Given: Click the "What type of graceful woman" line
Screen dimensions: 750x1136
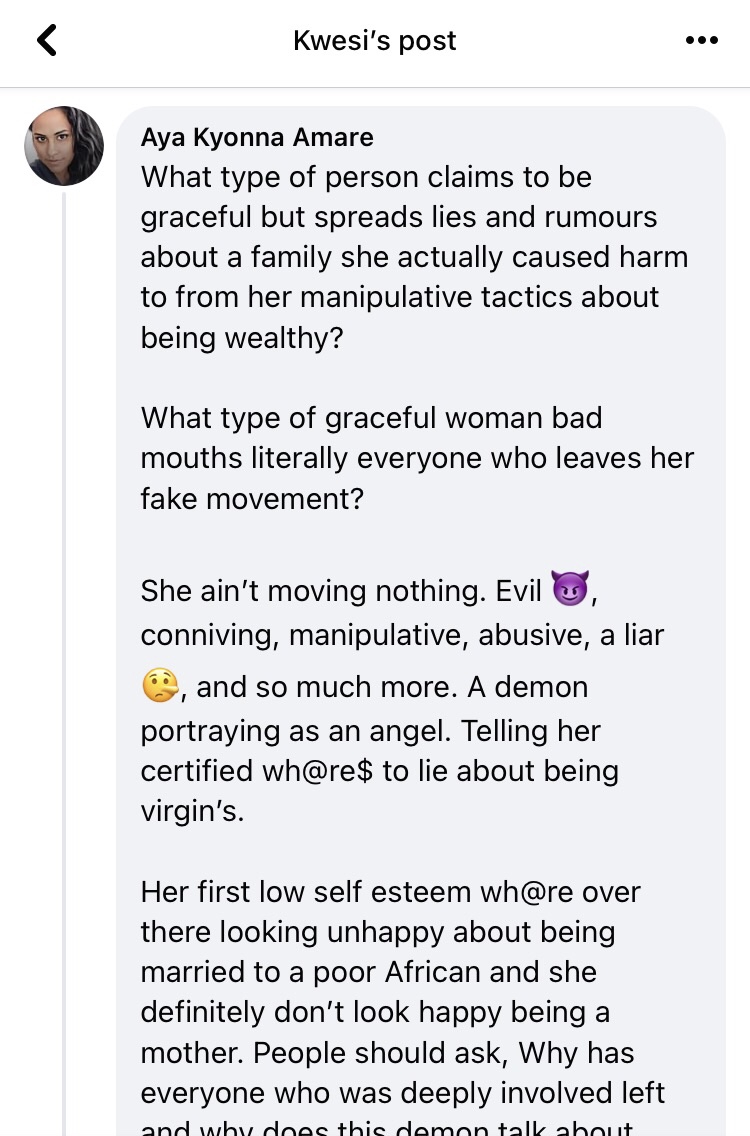Looking at the screenshot, I should click(x=371, y=417).
